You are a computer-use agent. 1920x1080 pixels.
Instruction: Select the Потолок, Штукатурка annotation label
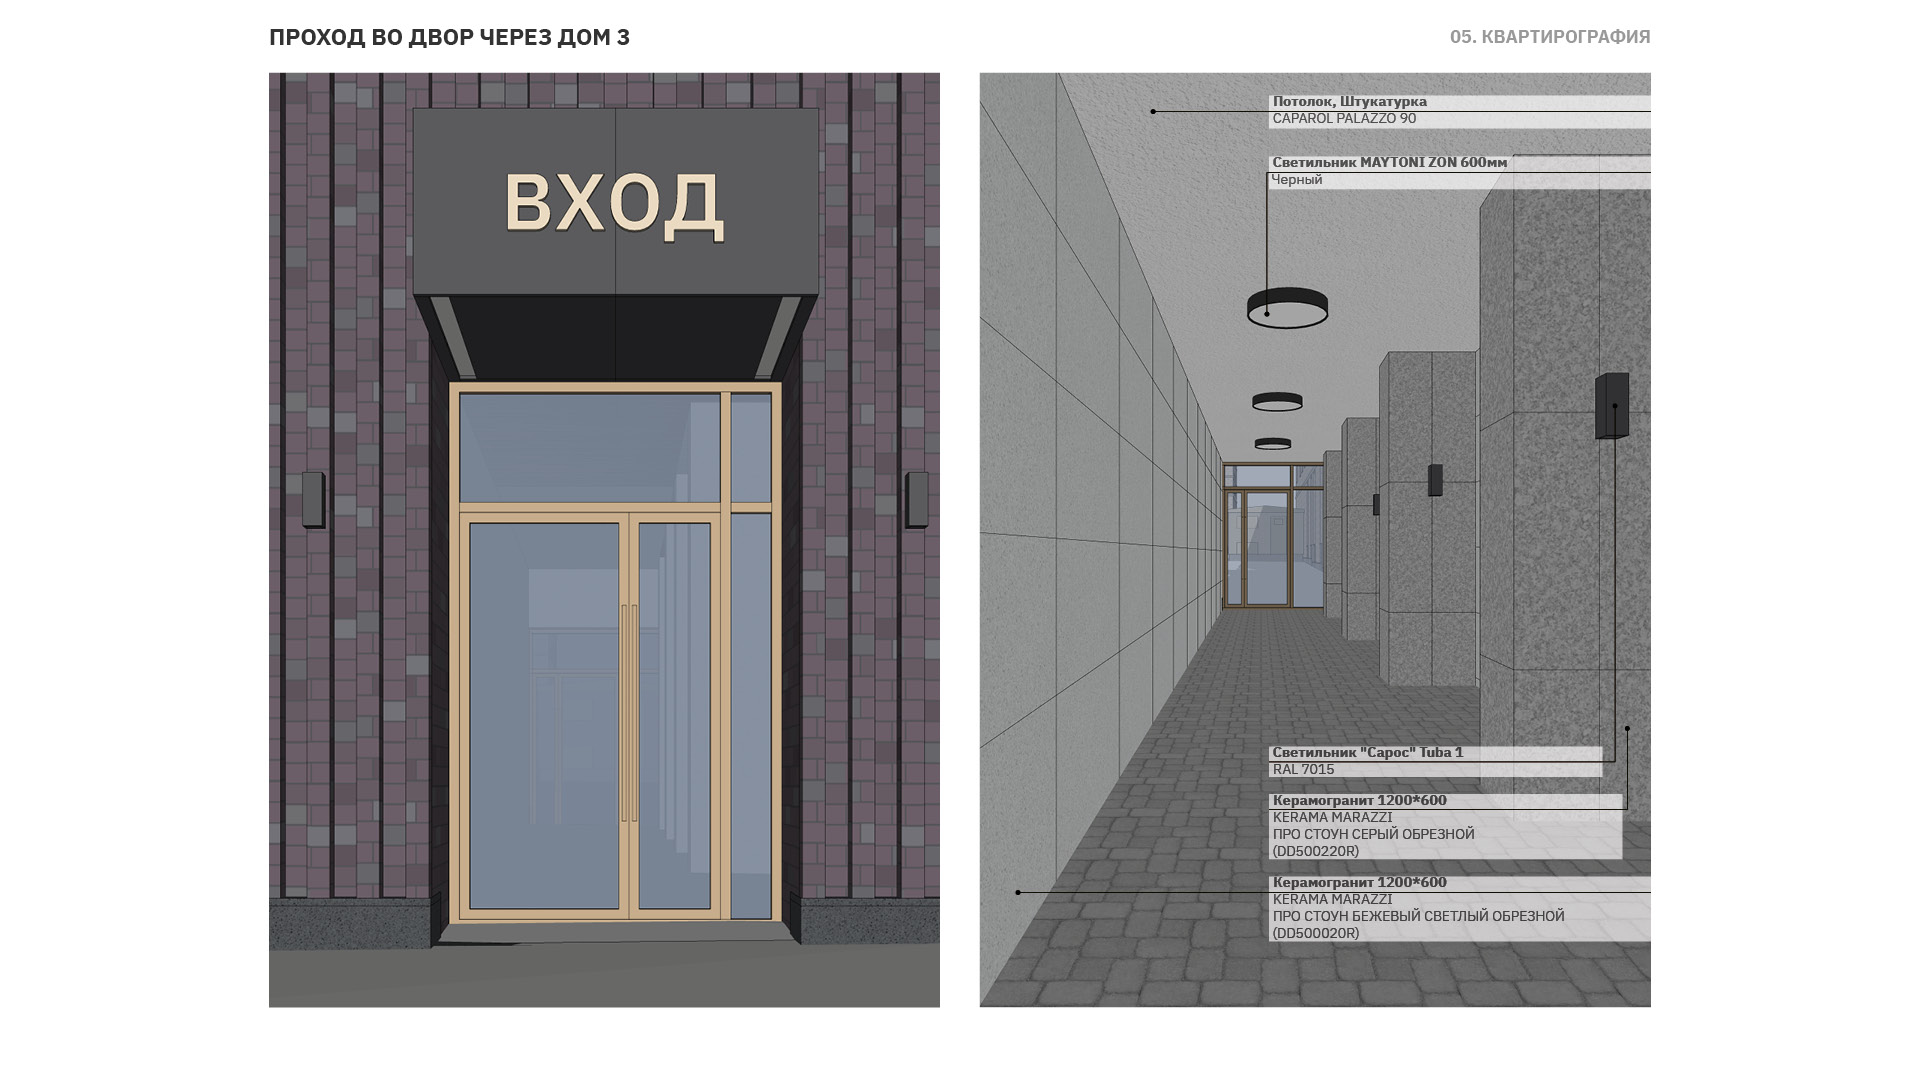coord(1349,102)
